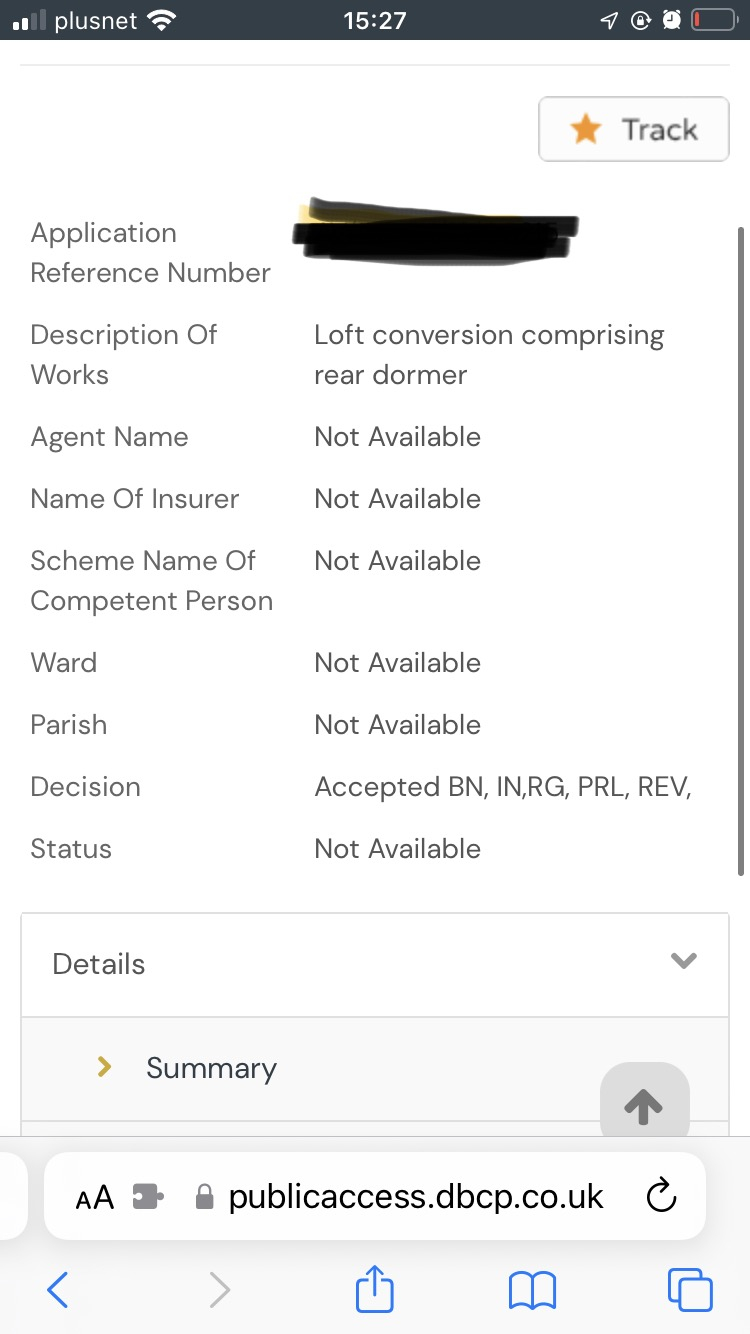Screen dimensions: 750x1334
Task: Reload the page with refresh icon
Action: click(x=661, y=1196)
